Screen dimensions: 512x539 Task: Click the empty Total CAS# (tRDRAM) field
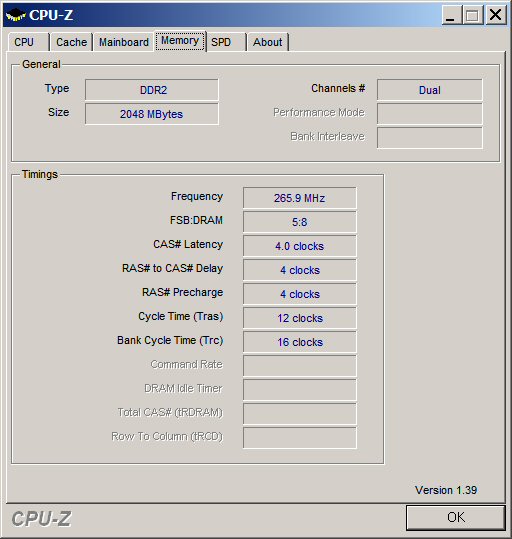299,414
